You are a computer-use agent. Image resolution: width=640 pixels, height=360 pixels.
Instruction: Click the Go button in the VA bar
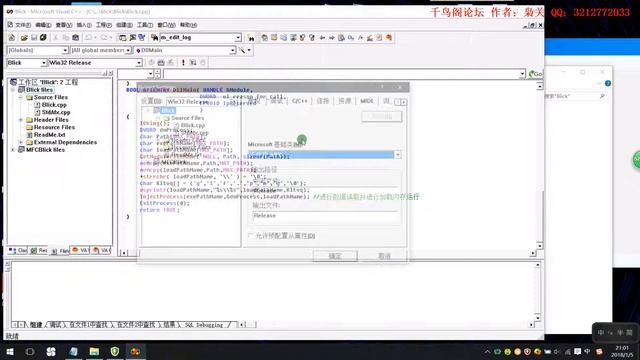pyautogui.click(x=535, y=74)
